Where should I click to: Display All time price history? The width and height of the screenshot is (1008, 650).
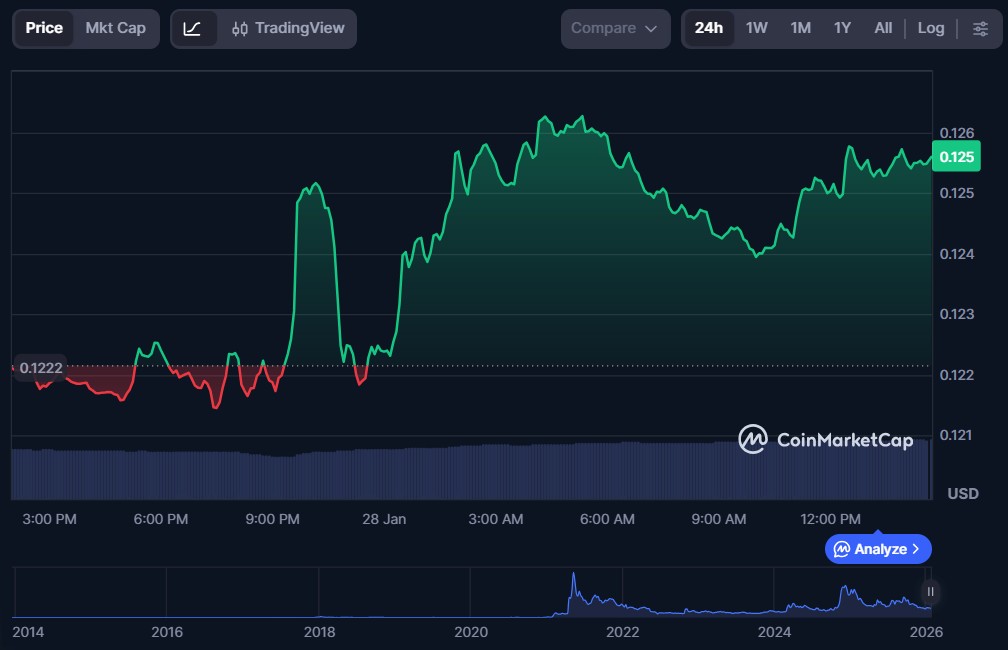[883, 28]
